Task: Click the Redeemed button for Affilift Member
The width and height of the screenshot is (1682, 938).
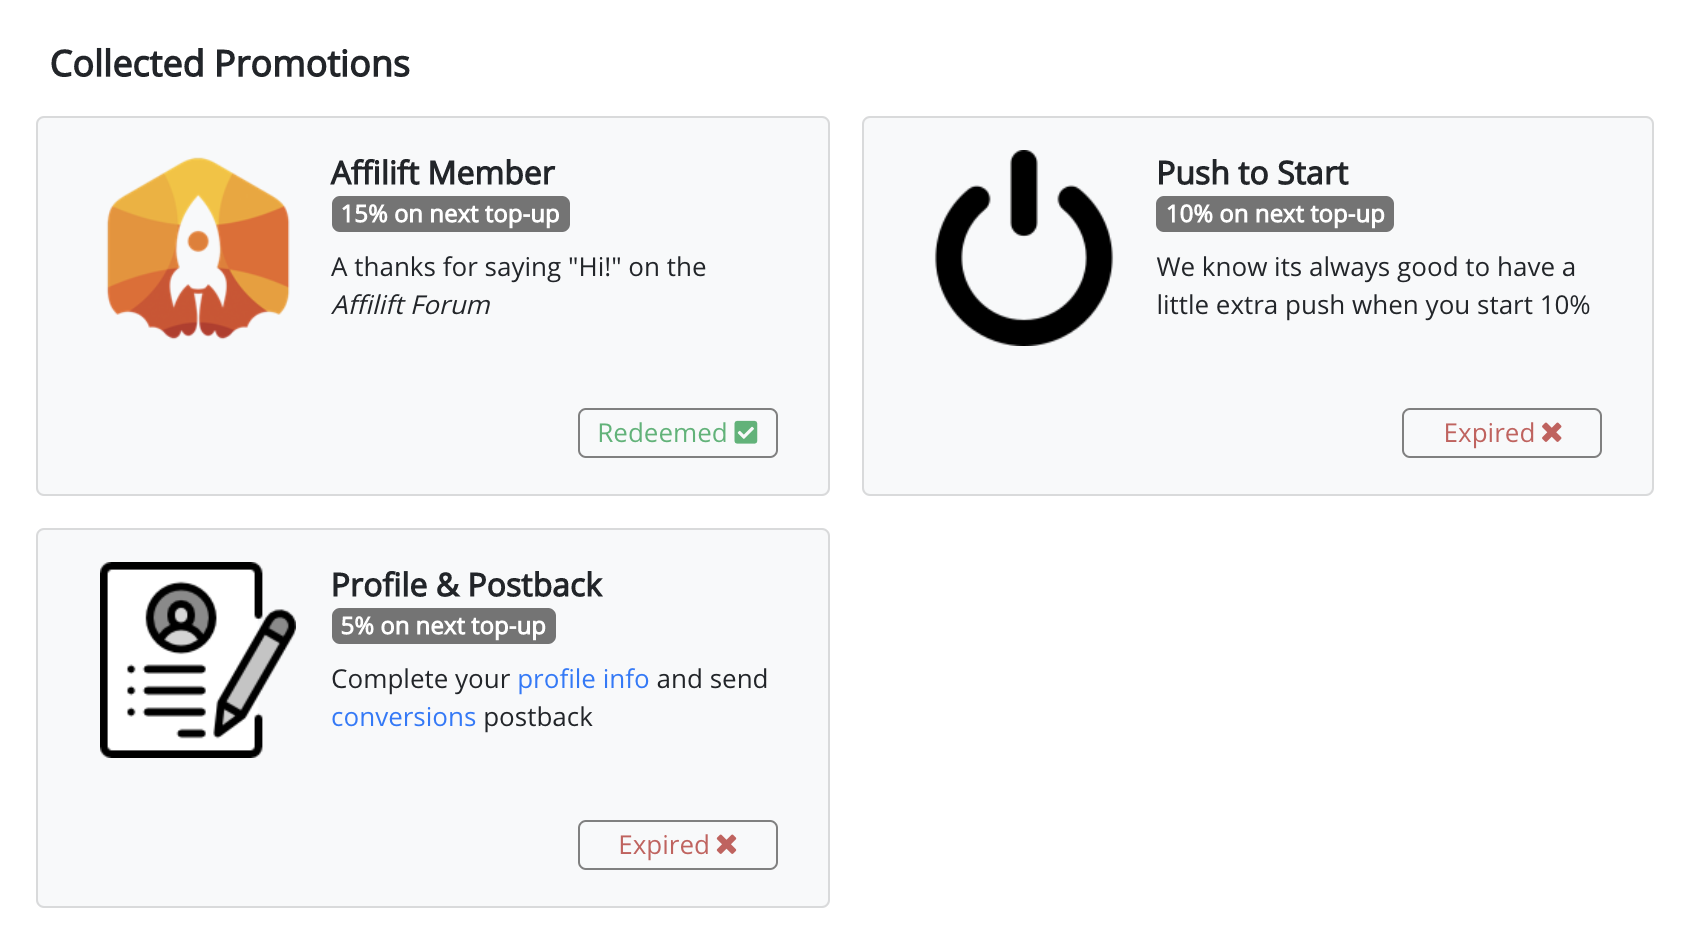Action: pos(678,433)
